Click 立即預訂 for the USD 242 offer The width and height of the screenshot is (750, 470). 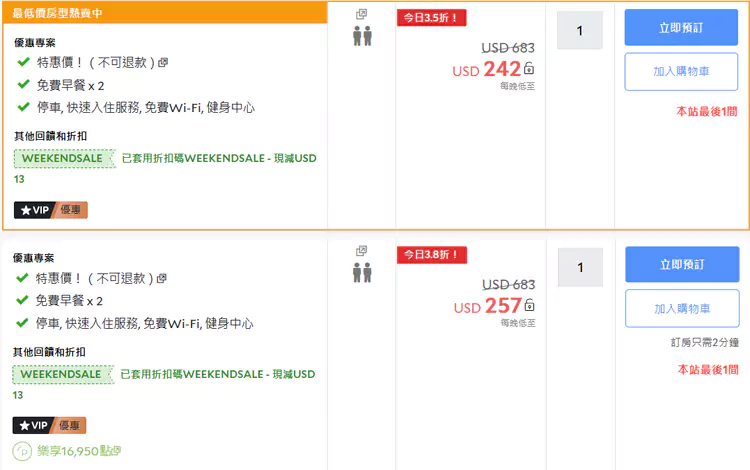[681, 28]
